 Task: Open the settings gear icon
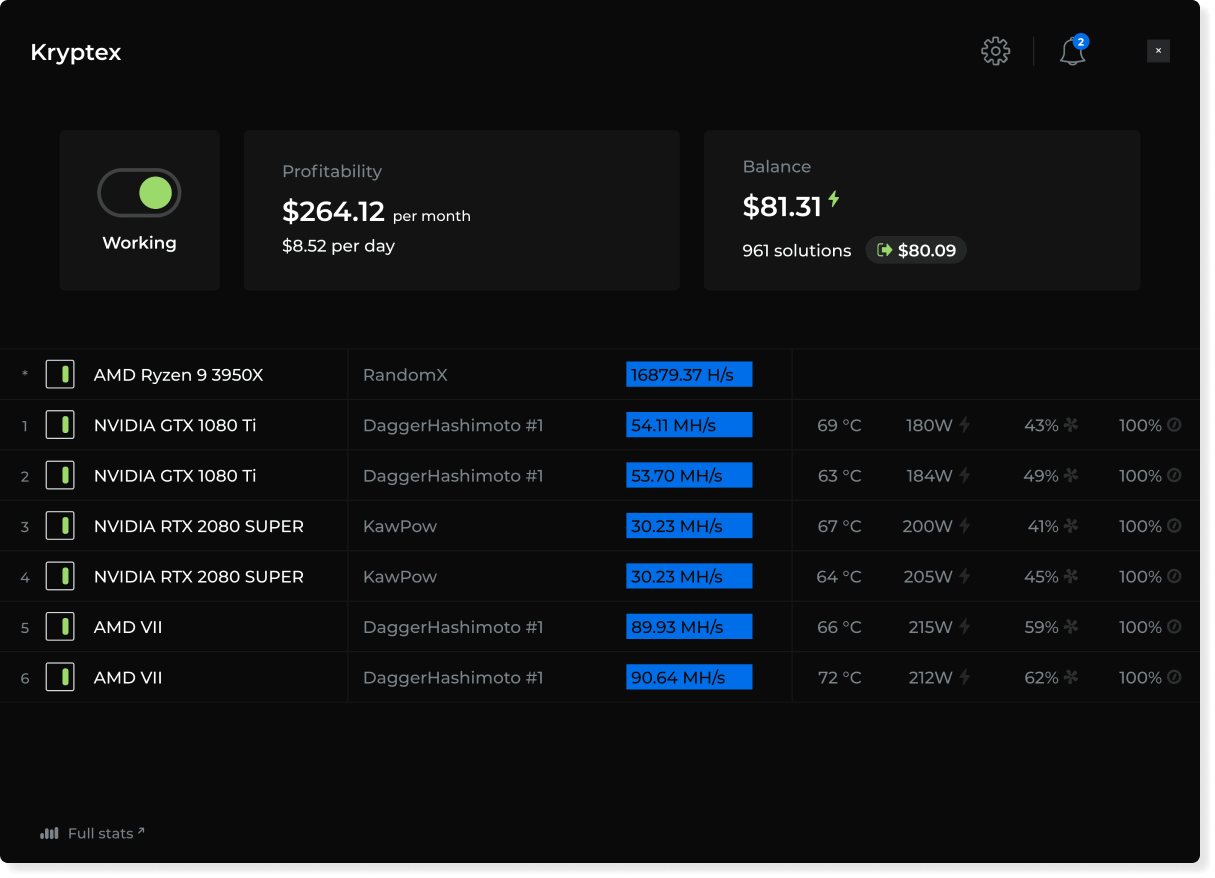point(995,51)
